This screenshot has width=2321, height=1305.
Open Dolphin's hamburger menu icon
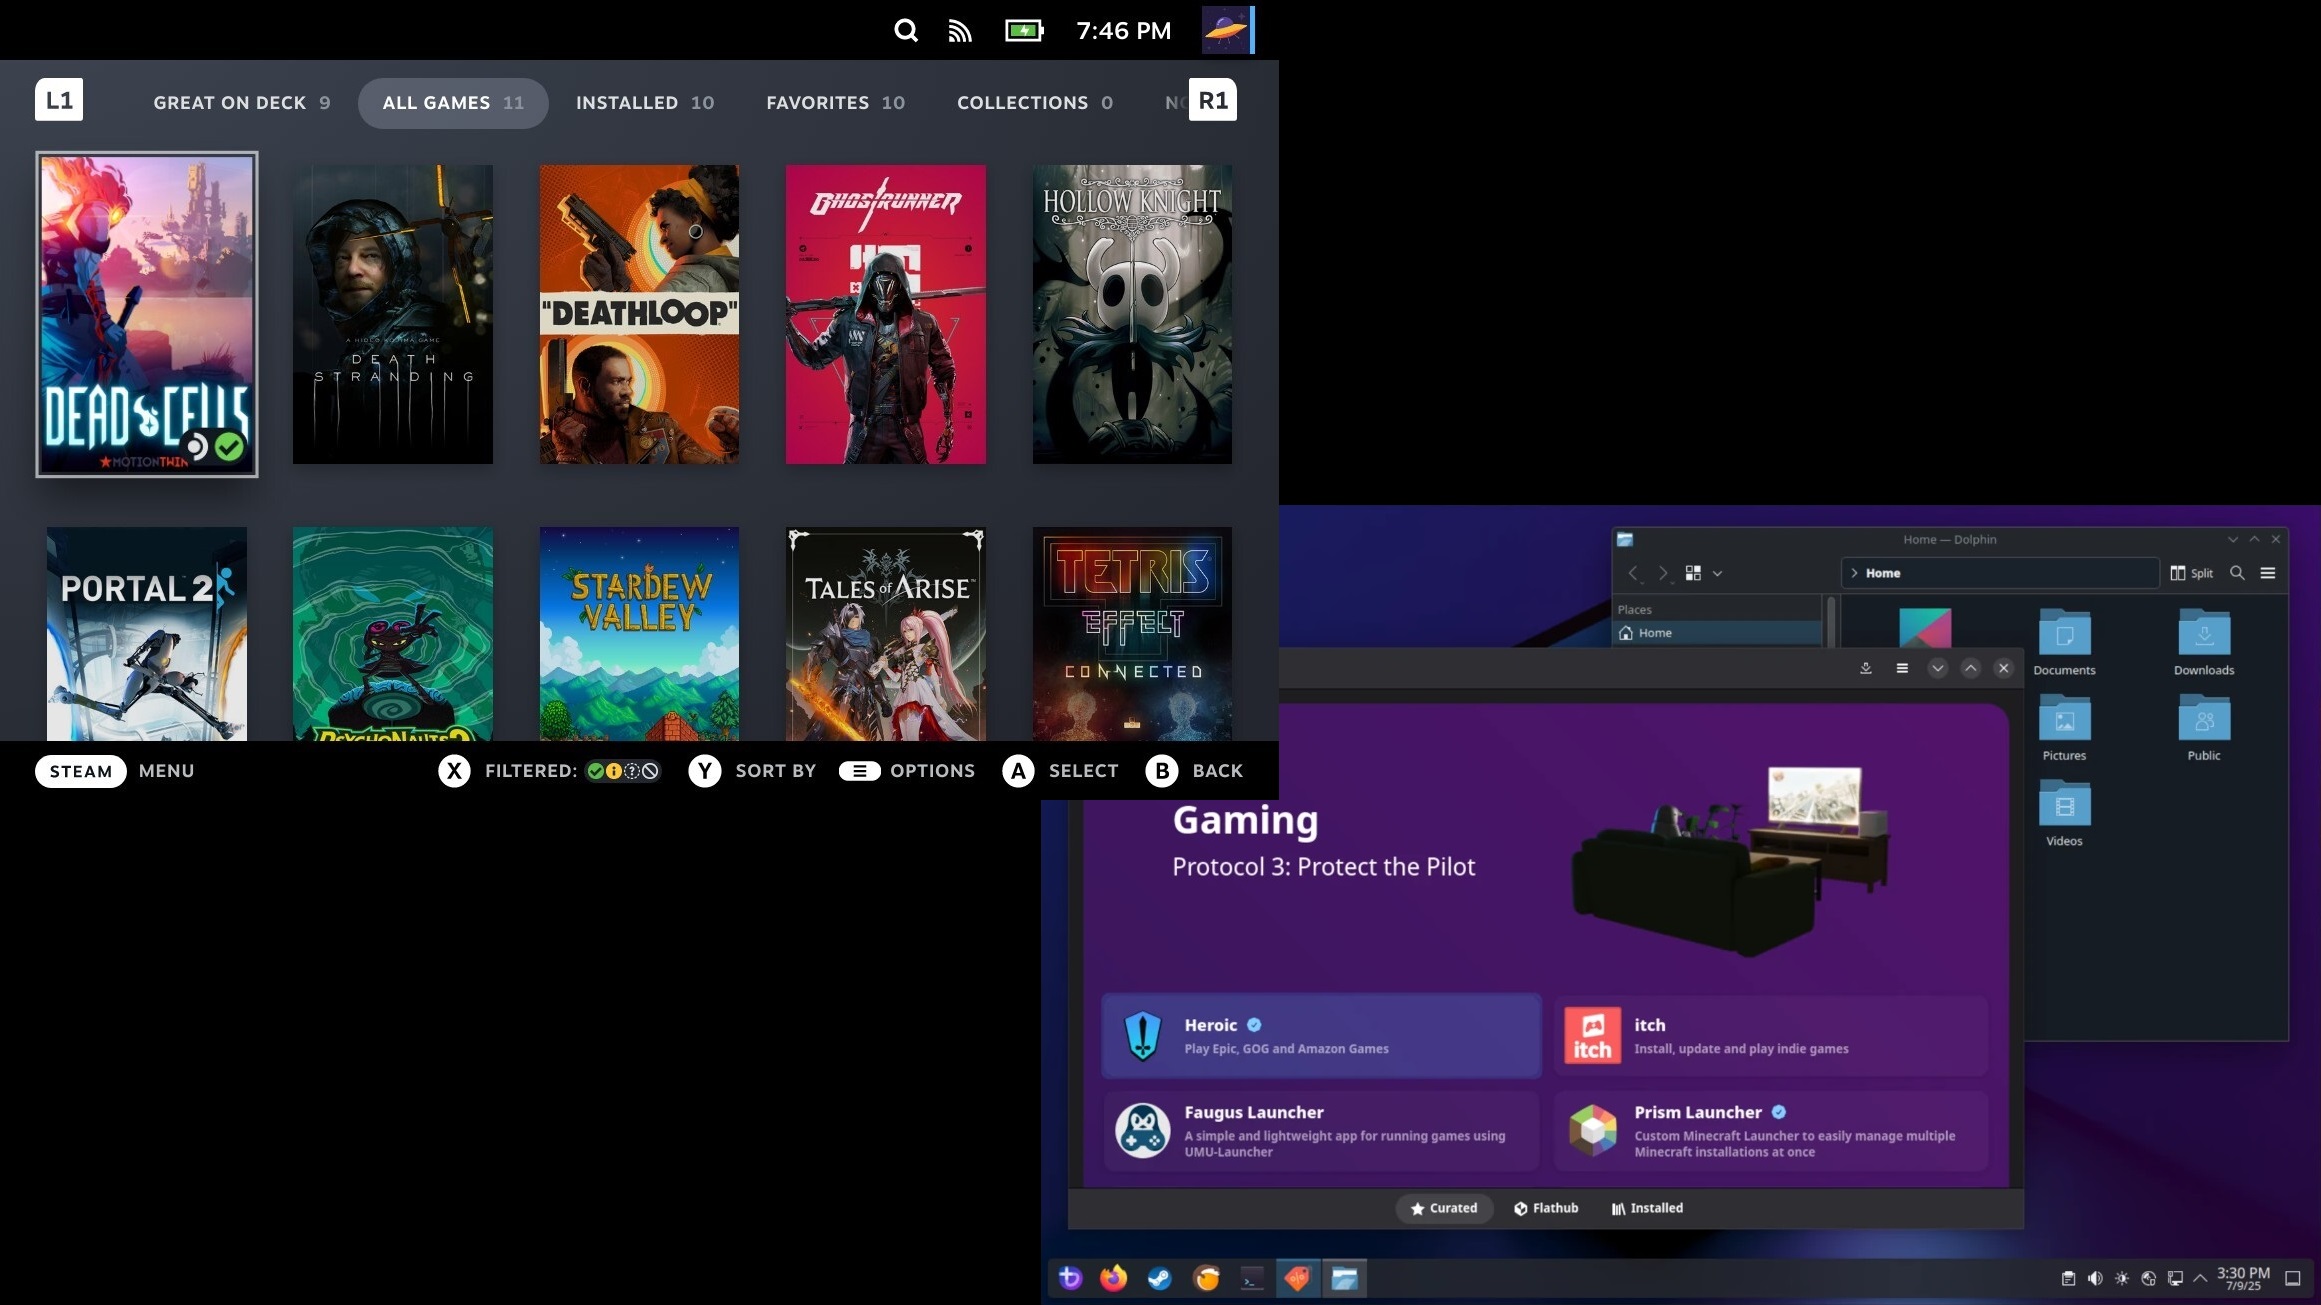coord(2270,572)
